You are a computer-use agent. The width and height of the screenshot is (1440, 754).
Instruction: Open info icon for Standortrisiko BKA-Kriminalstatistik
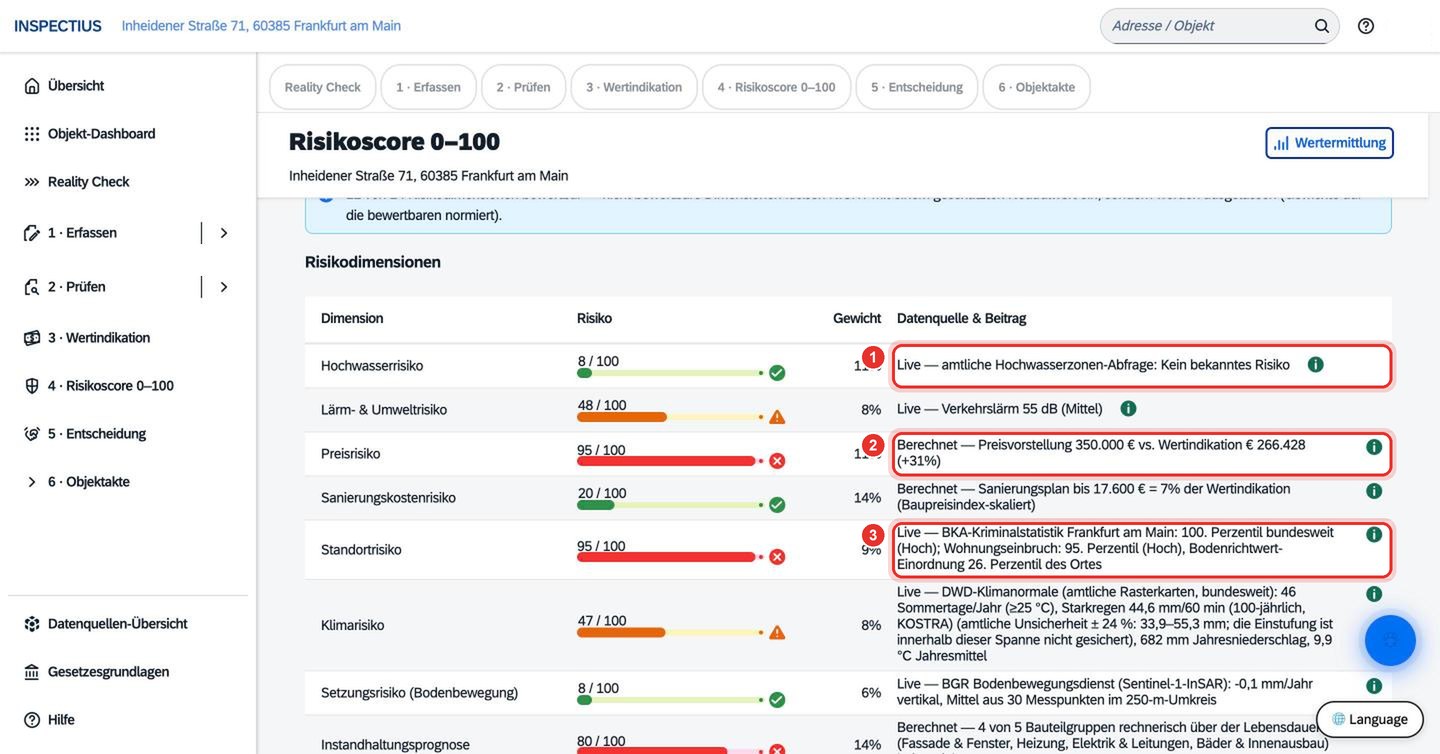(x=1374, y=534)
